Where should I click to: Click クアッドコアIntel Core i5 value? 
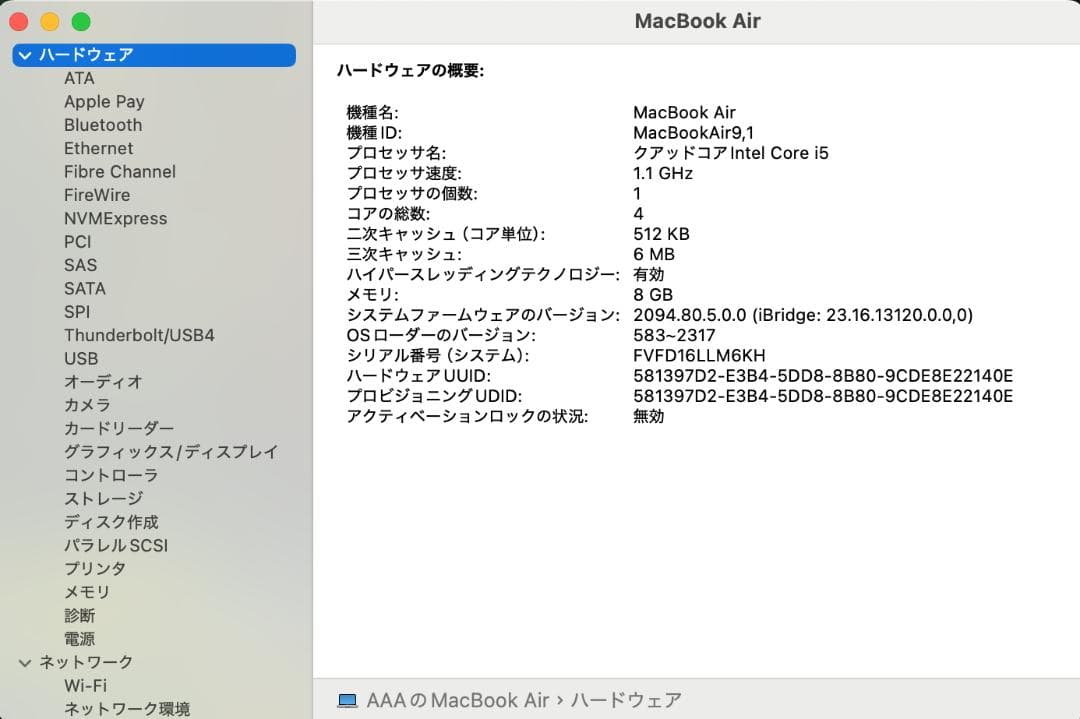pyautogui.click(x=731, y=153)
